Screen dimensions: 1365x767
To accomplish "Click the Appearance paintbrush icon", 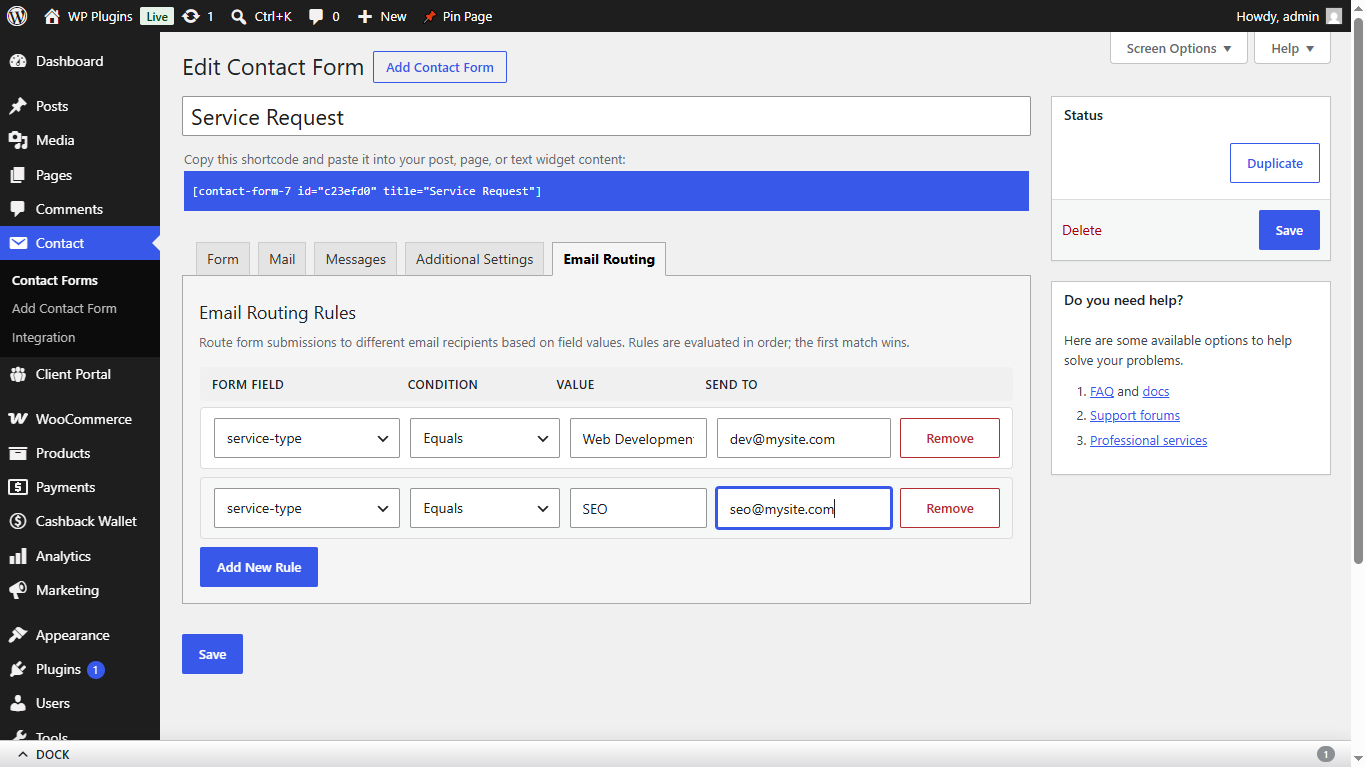I will click(18, 635).
